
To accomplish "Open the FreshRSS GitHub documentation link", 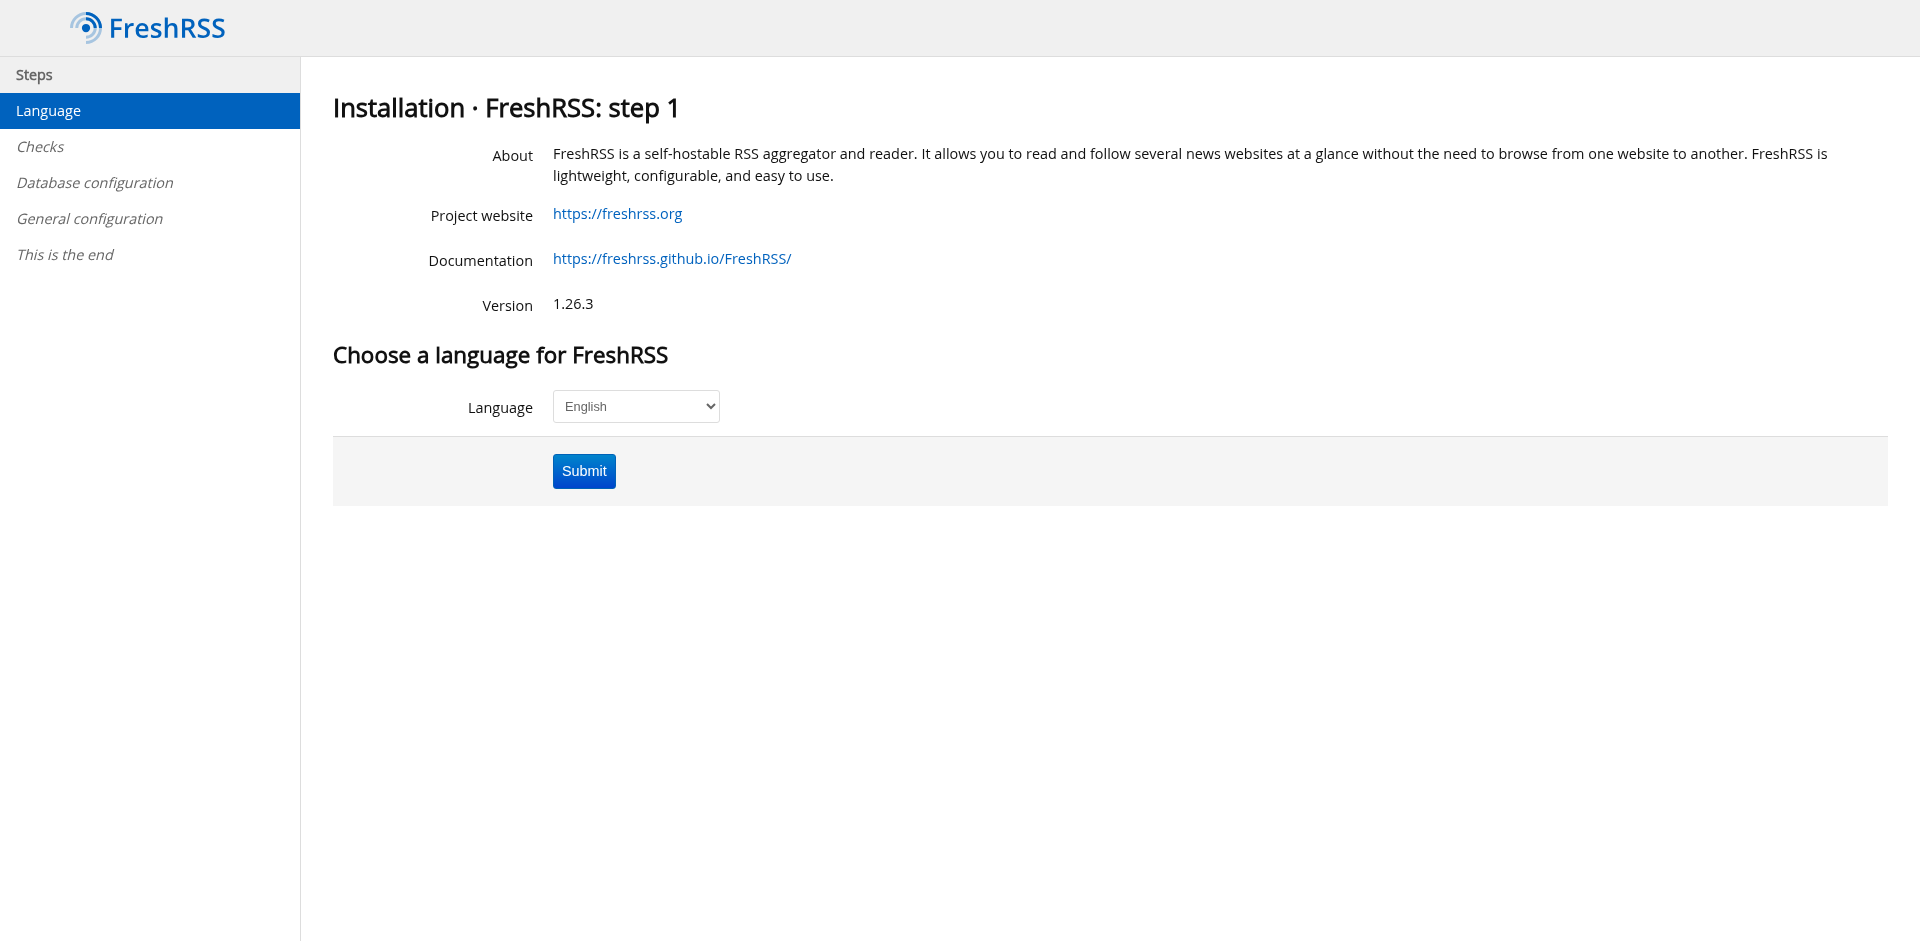I will click(672, 259).
